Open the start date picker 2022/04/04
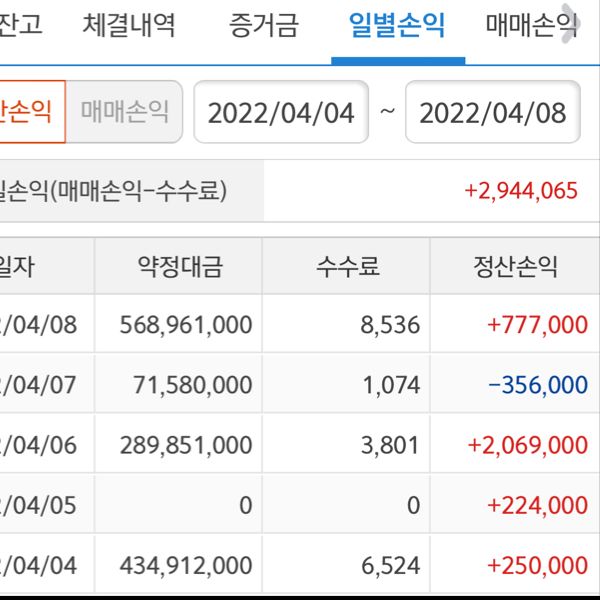 click(281, 112)
